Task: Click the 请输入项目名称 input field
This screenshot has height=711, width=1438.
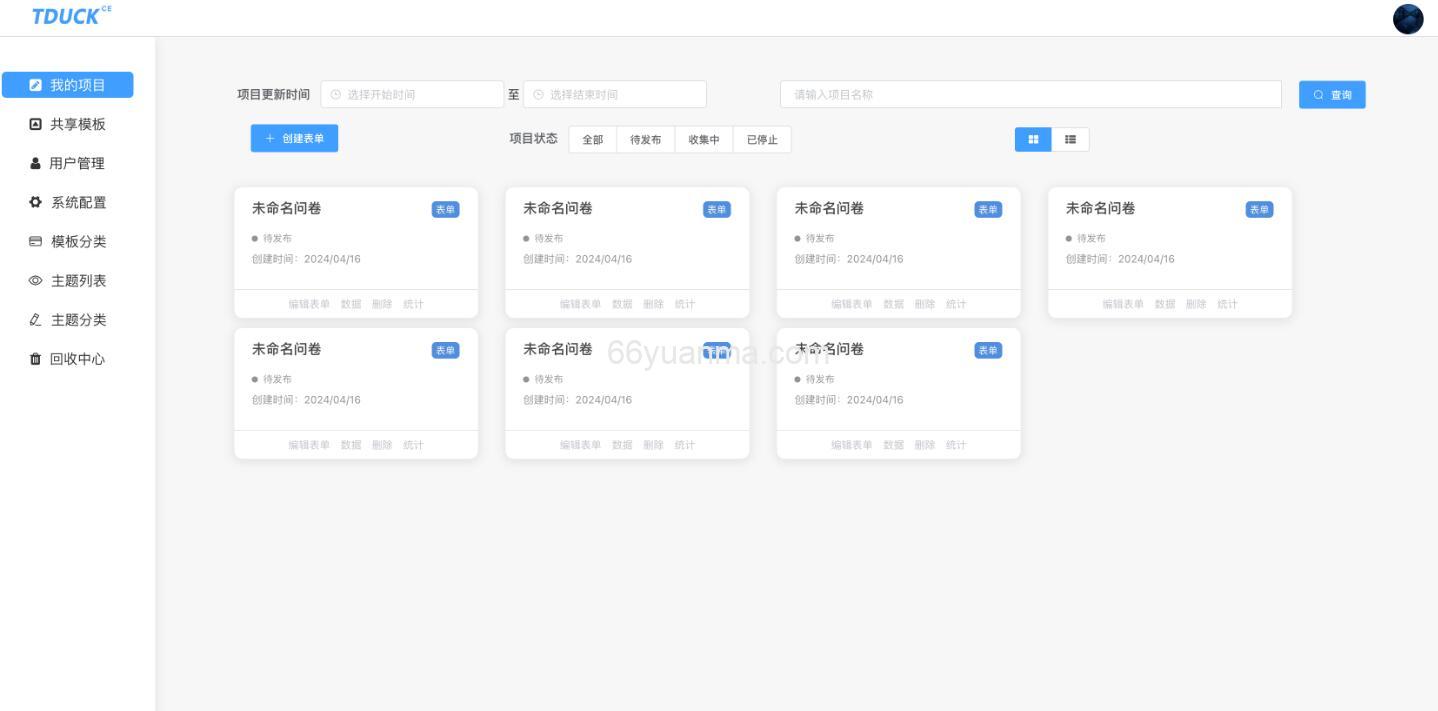Action: click(1030, 94)
